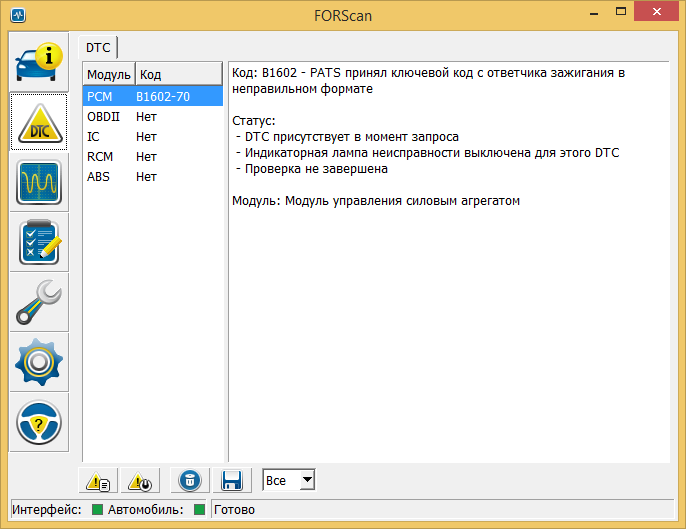Sort by the "Код" column header

pos(178,74)
